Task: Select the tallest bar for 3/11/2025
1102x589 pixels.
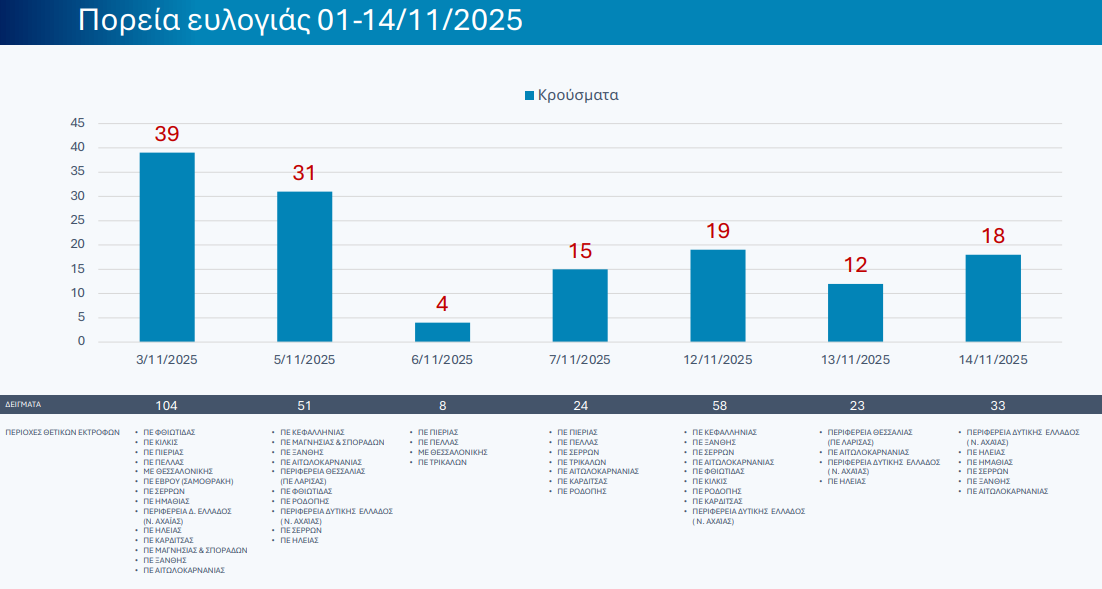Action: point(167,247)
